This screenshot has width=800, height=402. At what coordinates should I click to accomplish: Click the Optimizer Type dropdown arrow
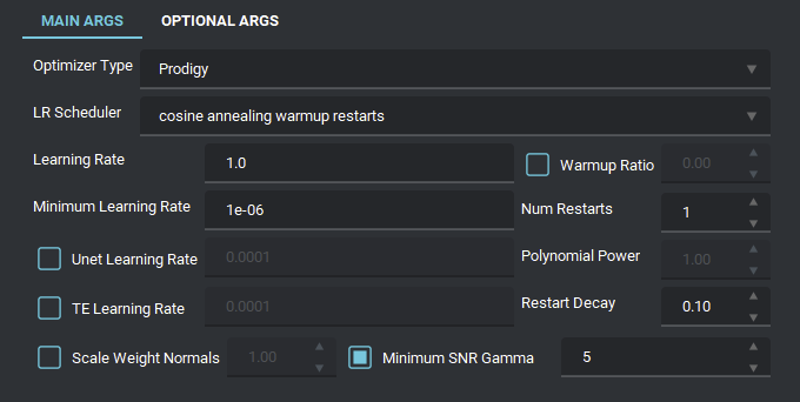(x=751, y=69)
